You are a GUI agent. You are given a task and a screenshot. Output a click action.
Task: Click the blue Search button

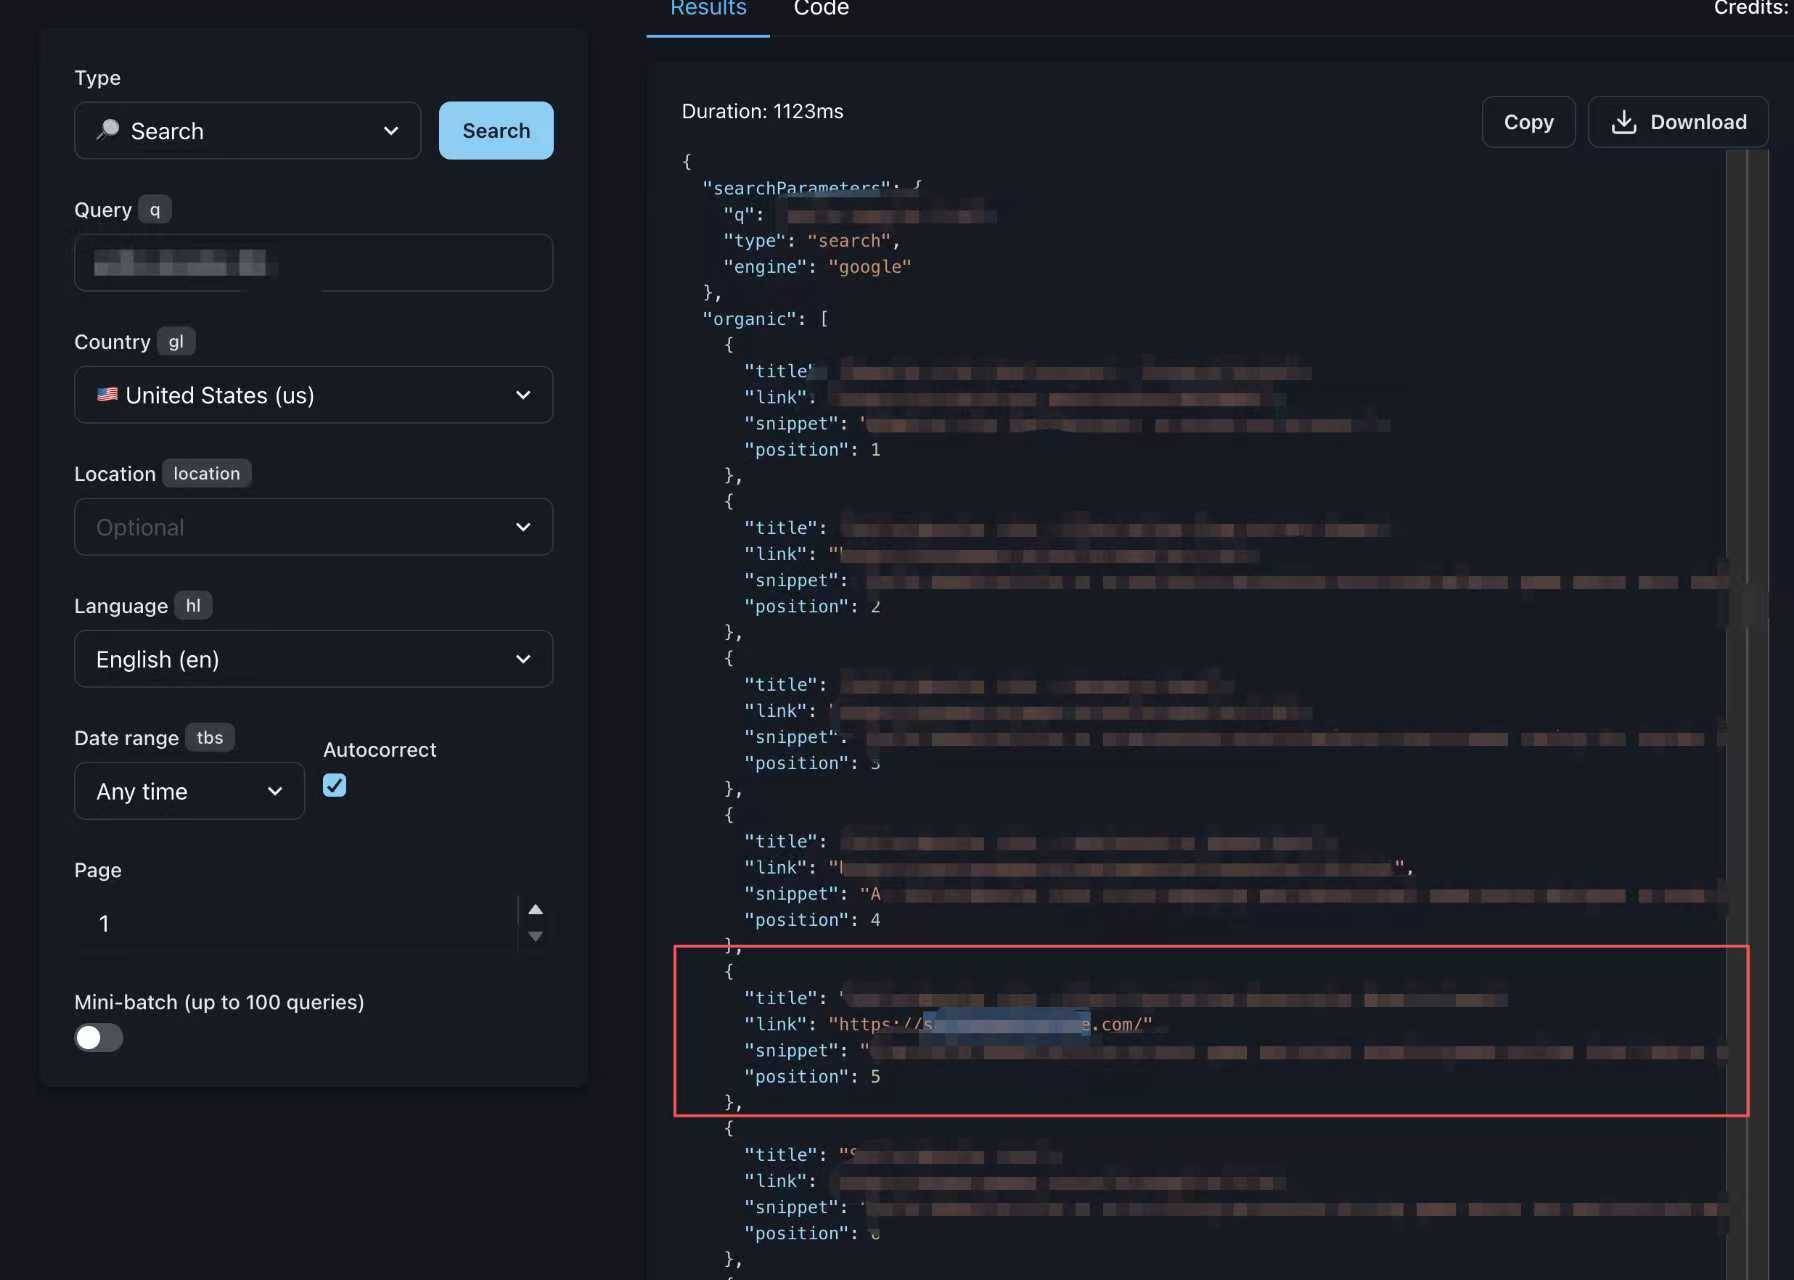pyautogui.click(x=496, y=130)
